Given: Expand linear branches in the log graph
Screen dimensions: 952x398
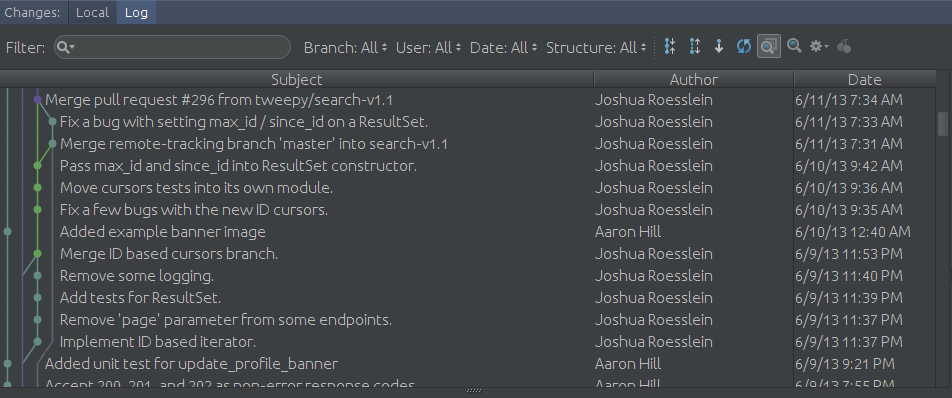Looking at the screenshot, I should (695, 47).
